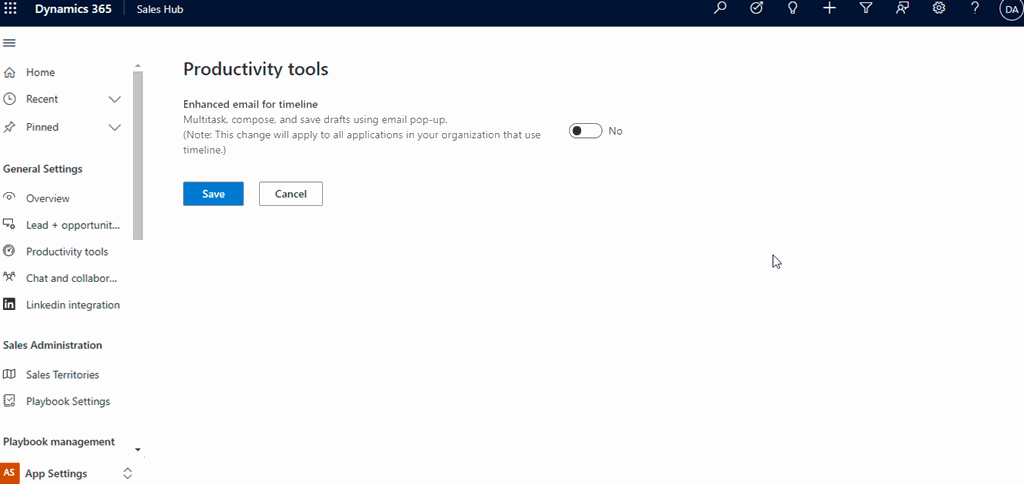The image size is (1024, 484).
Task: Open the DA user account avatar
Action: coord(1010,10)
